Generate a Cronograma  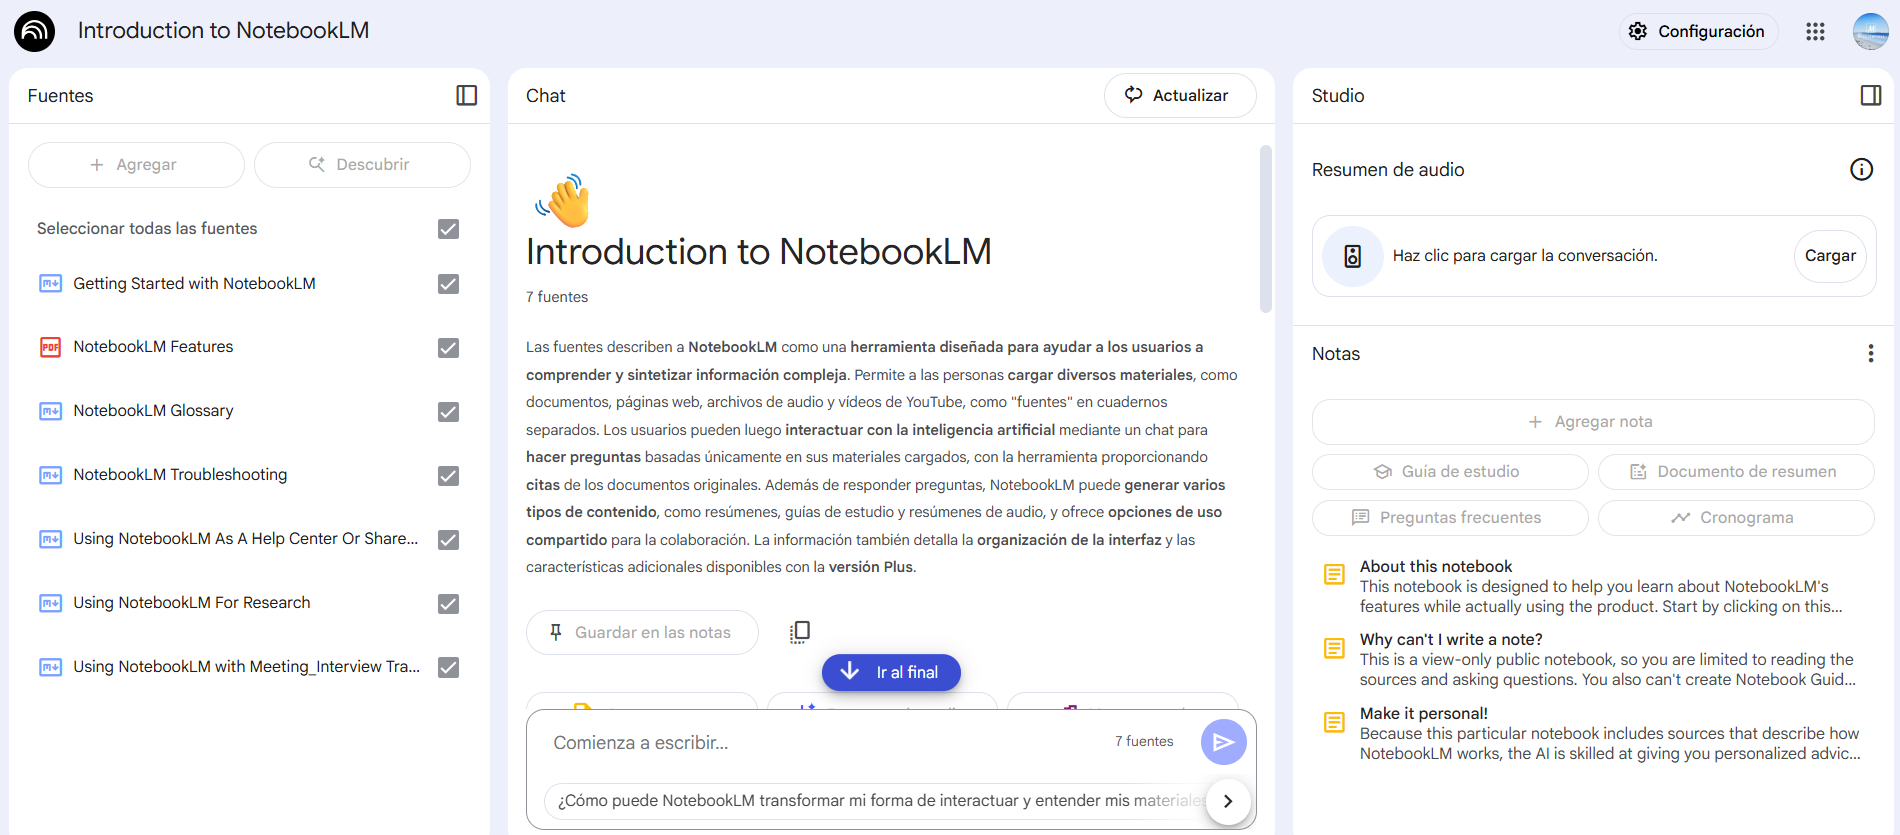coord(1736,518)
